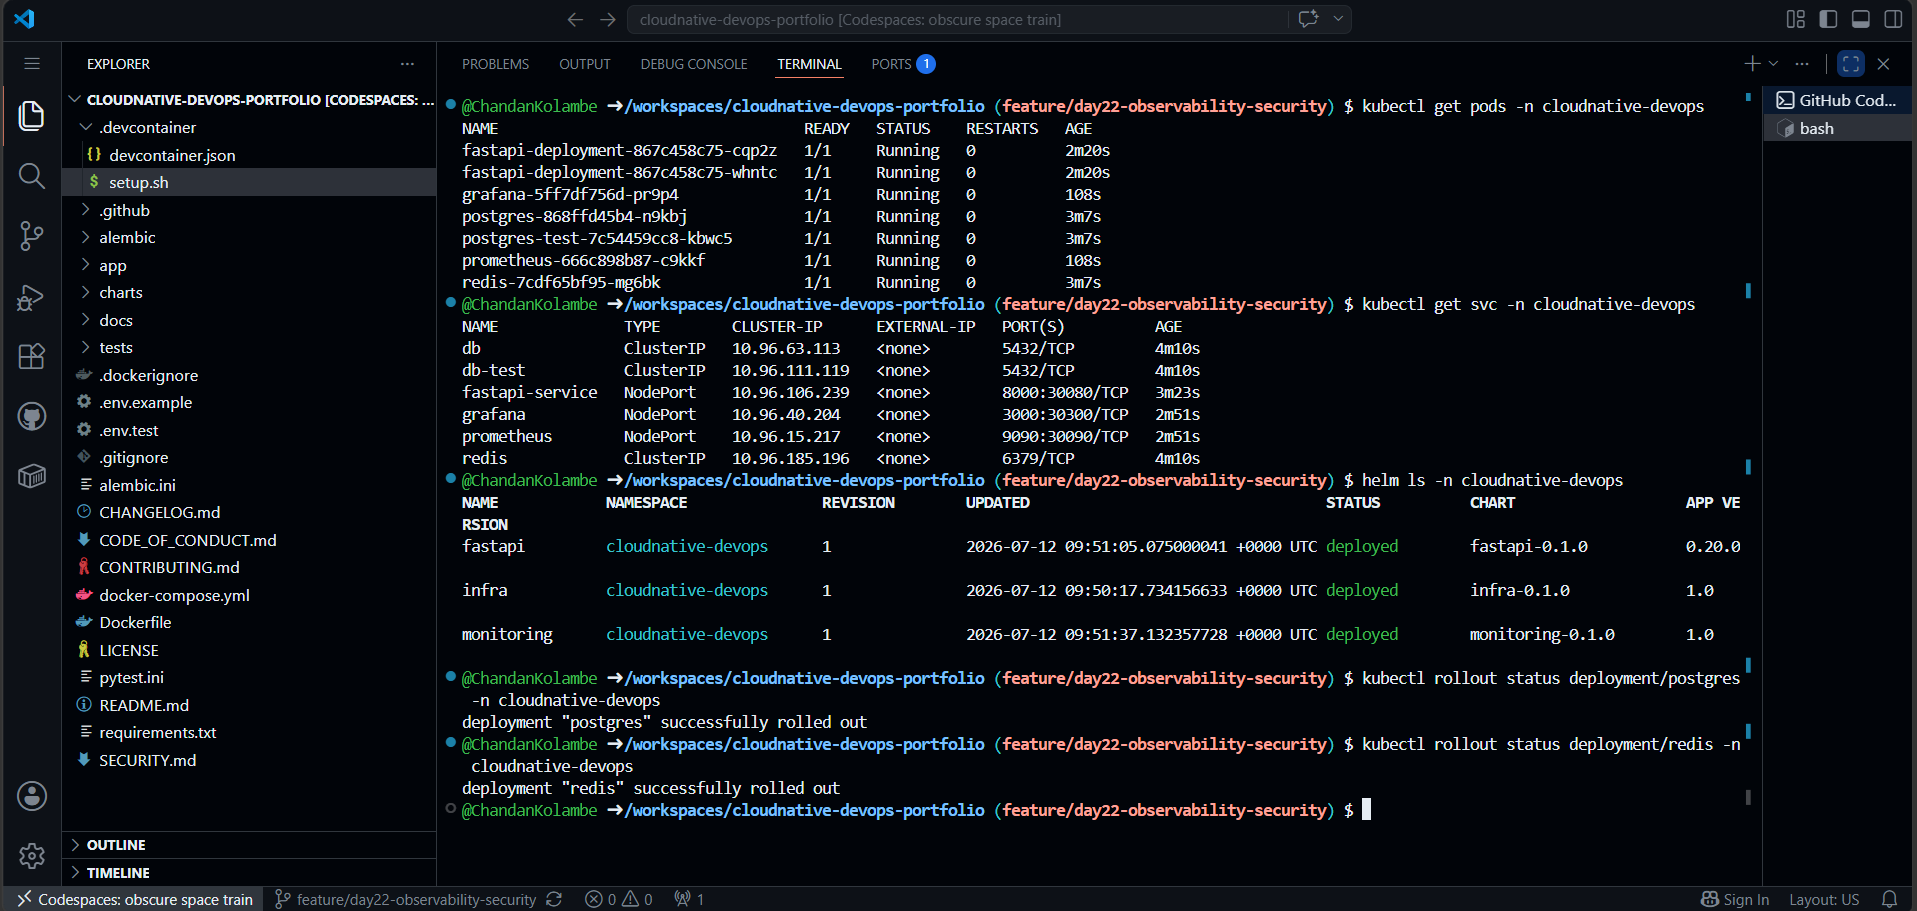Open Run and Debug view icon
This screenshot has width=1917, height=911.
(31, 297)
